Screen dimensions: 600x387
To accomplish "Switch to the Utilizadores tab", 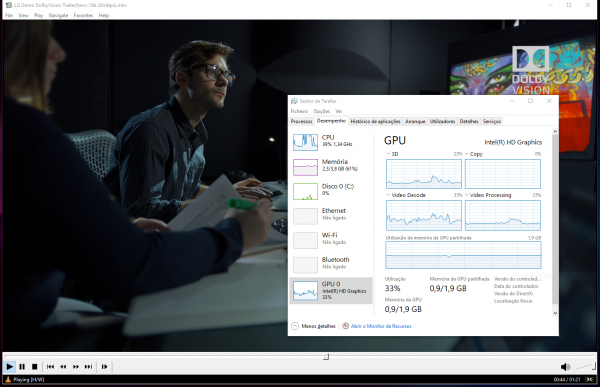I will (x=442, y=121).
